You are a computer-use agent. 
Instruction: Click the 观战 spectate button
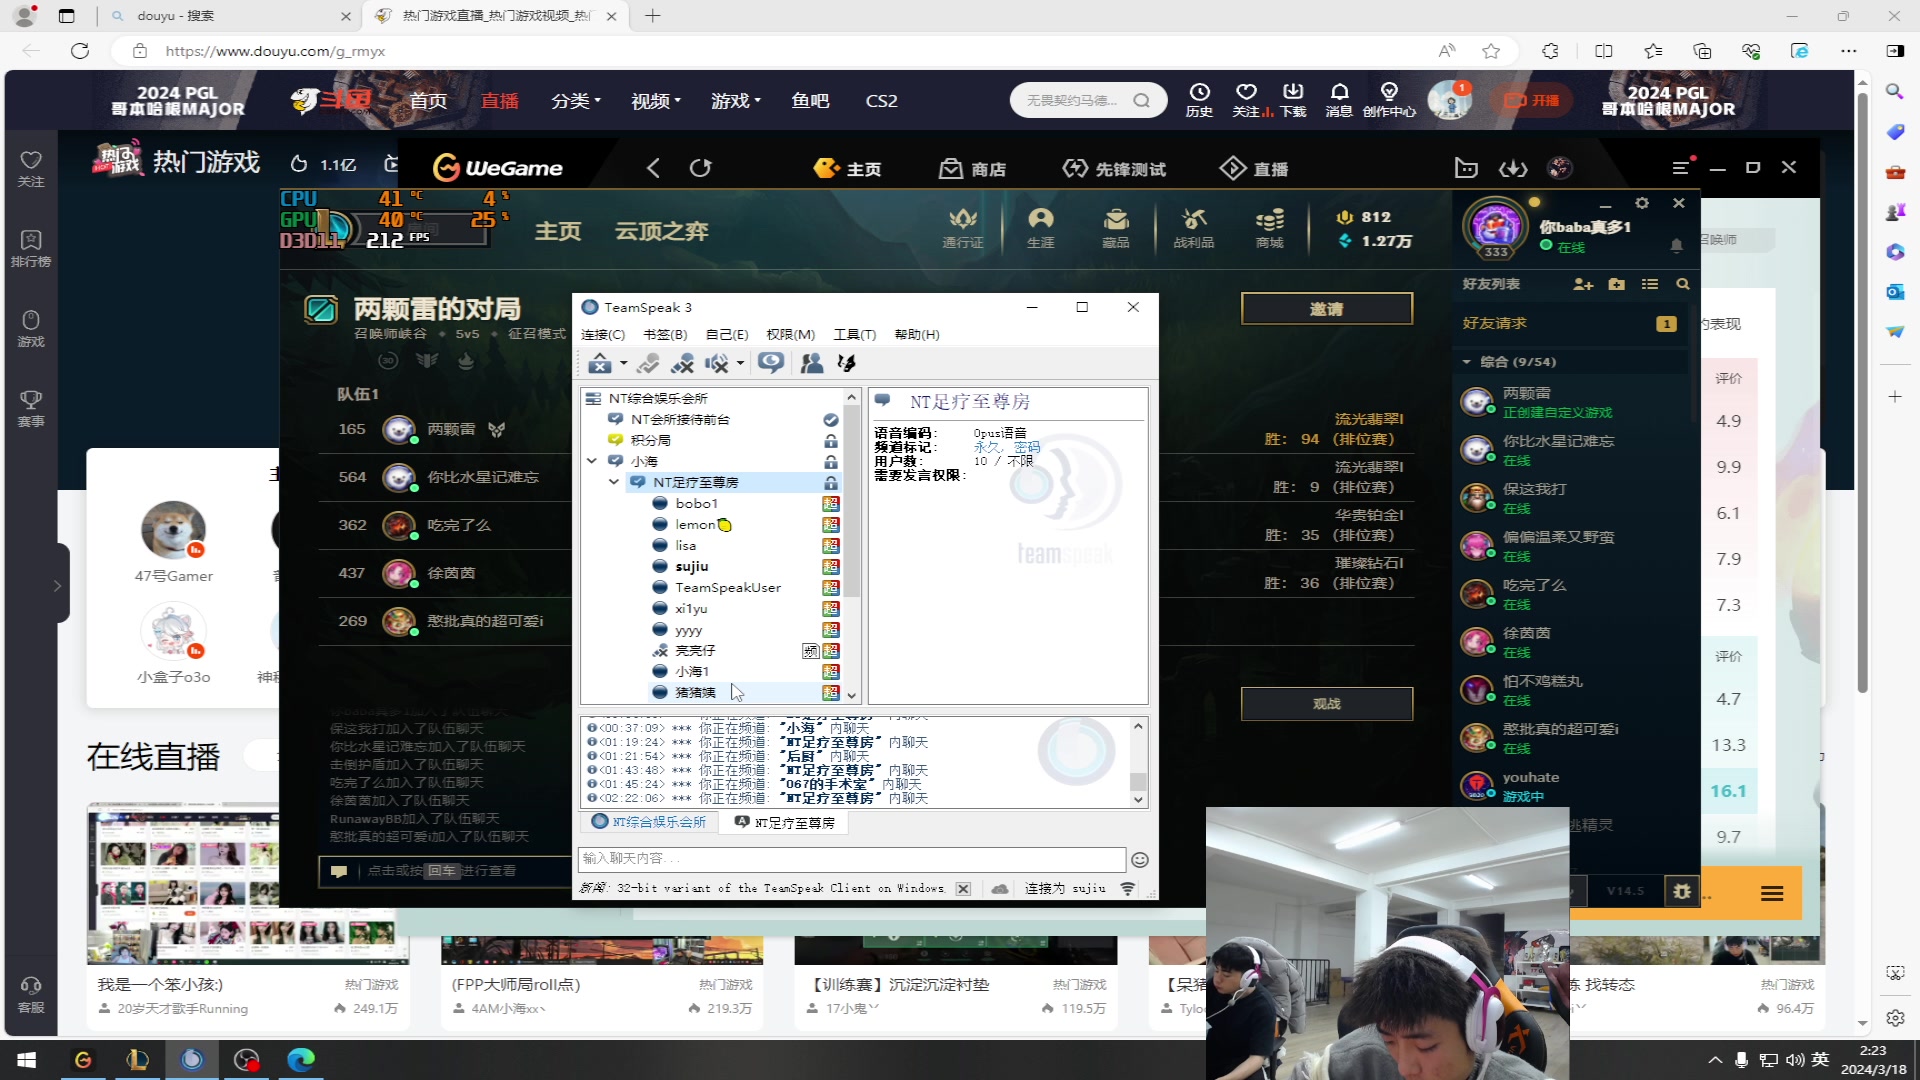coord(1327,704)
